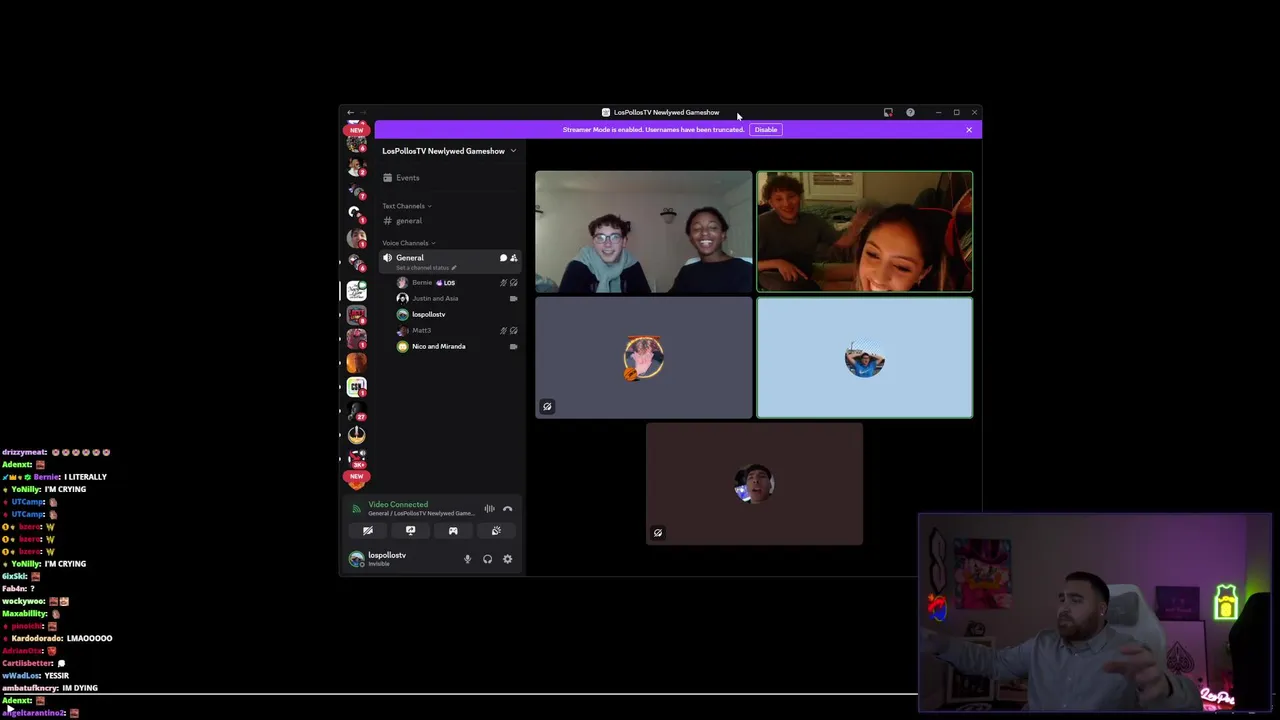Focus the green-outlined top-right video tile
Screen dimensions: 1280x720
tap(865, 232)
